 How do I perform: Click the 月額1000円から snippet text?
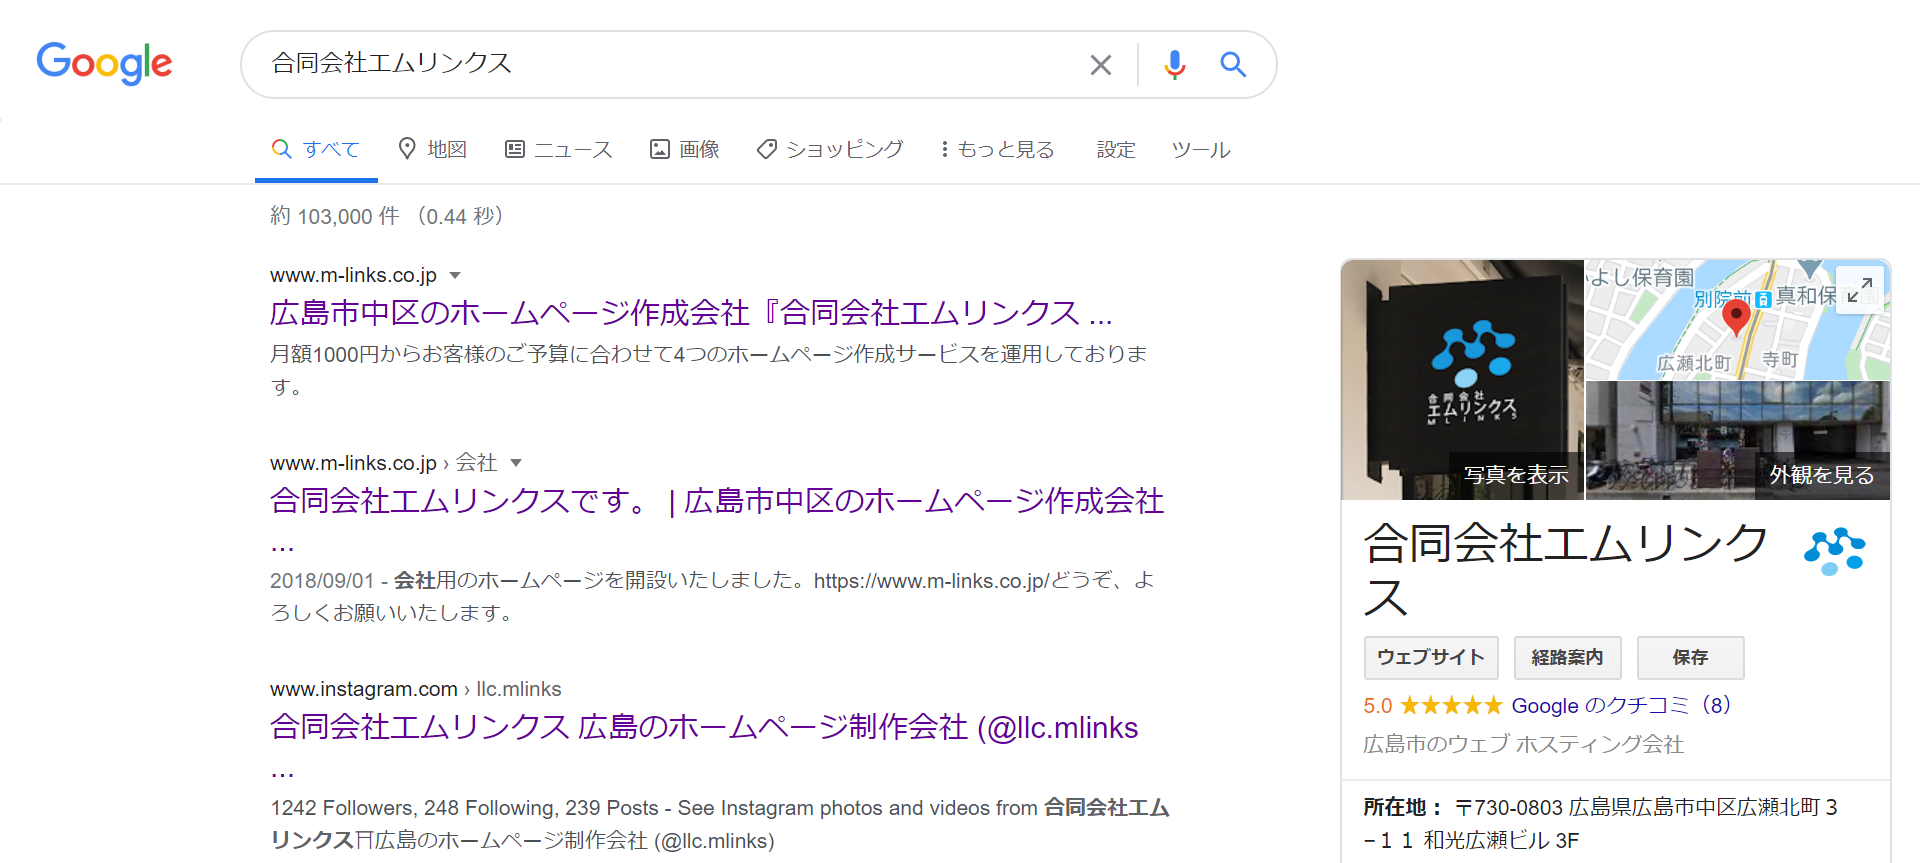(x=709, y=370)
